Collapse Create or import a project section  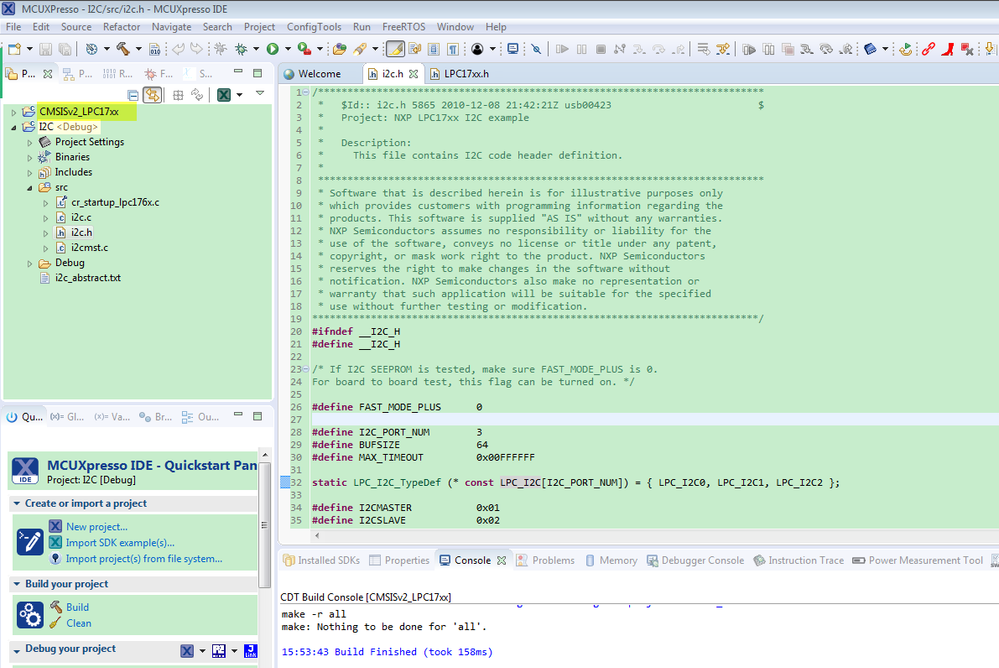(x=16, y=504)
